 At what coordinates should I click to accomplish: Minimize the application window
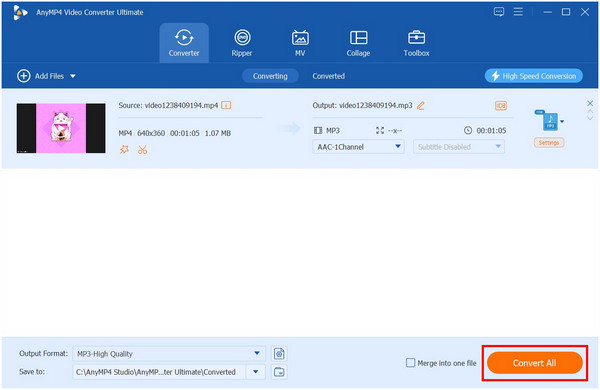[x=548, y=12]
